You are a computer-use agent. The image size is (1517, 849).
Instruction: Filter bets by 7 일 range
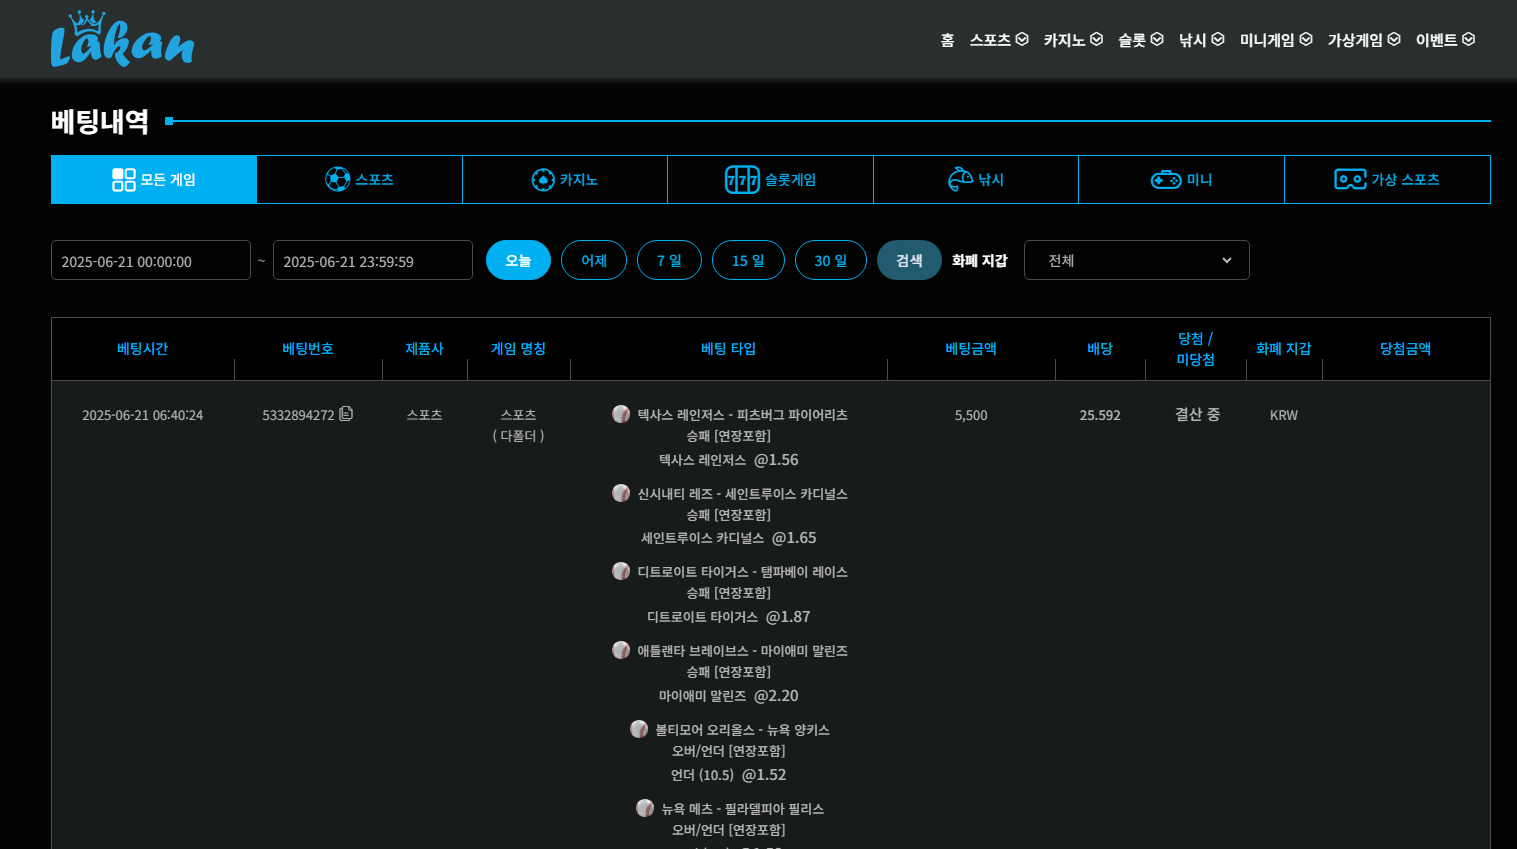[x=669, y=260]
